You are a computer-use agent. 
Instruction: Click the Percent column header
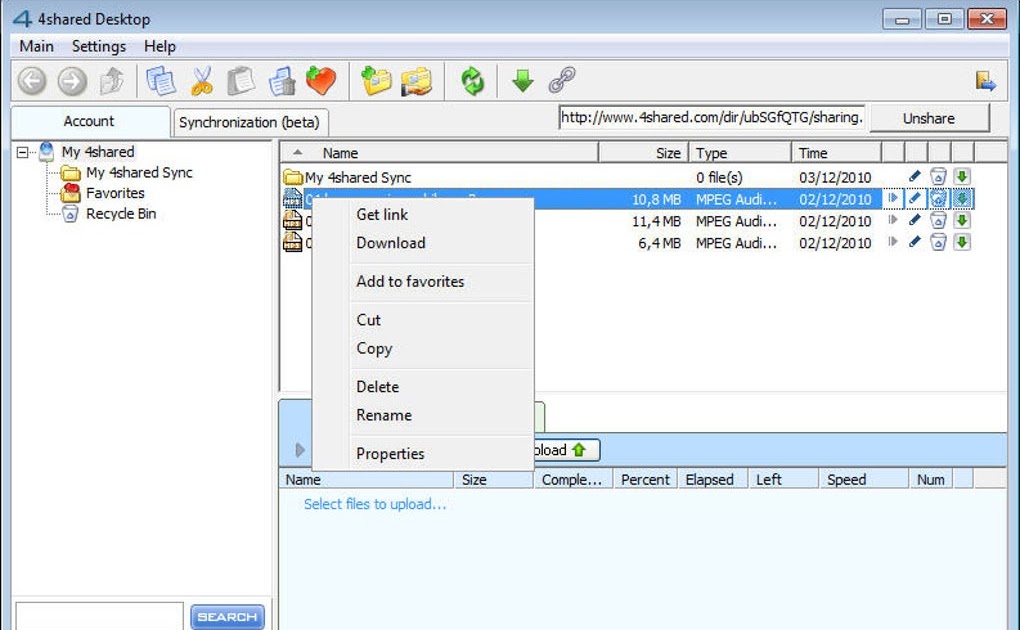645,480
